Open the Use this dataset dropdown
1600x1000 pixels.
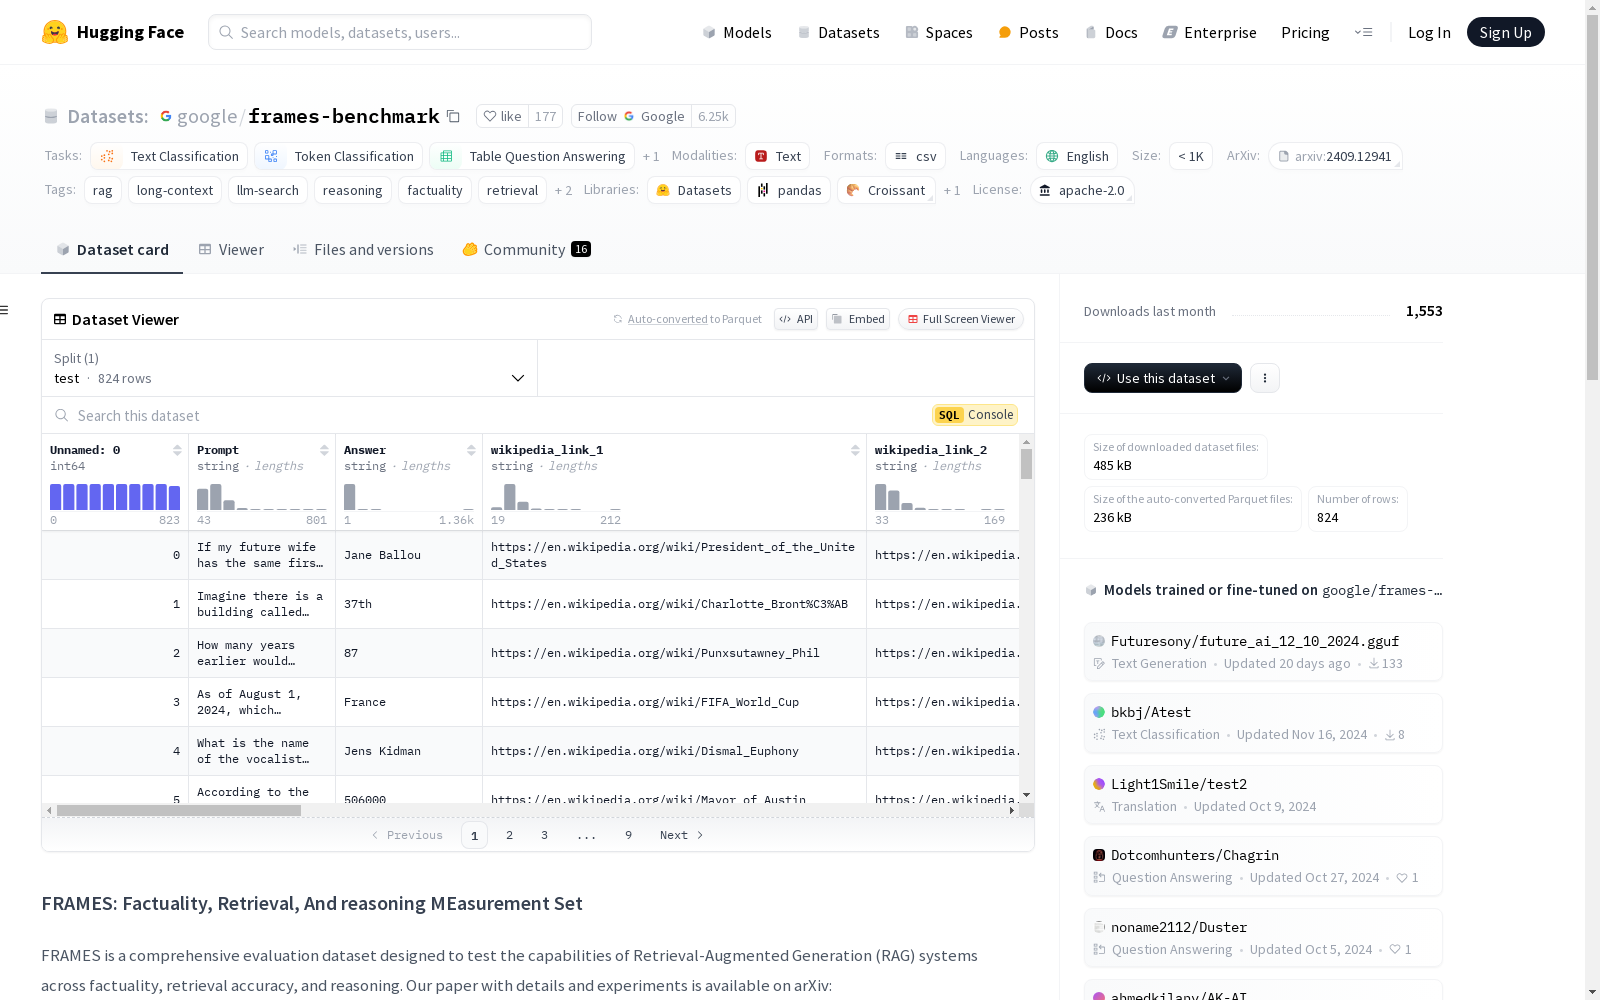tap(1163, 378)
